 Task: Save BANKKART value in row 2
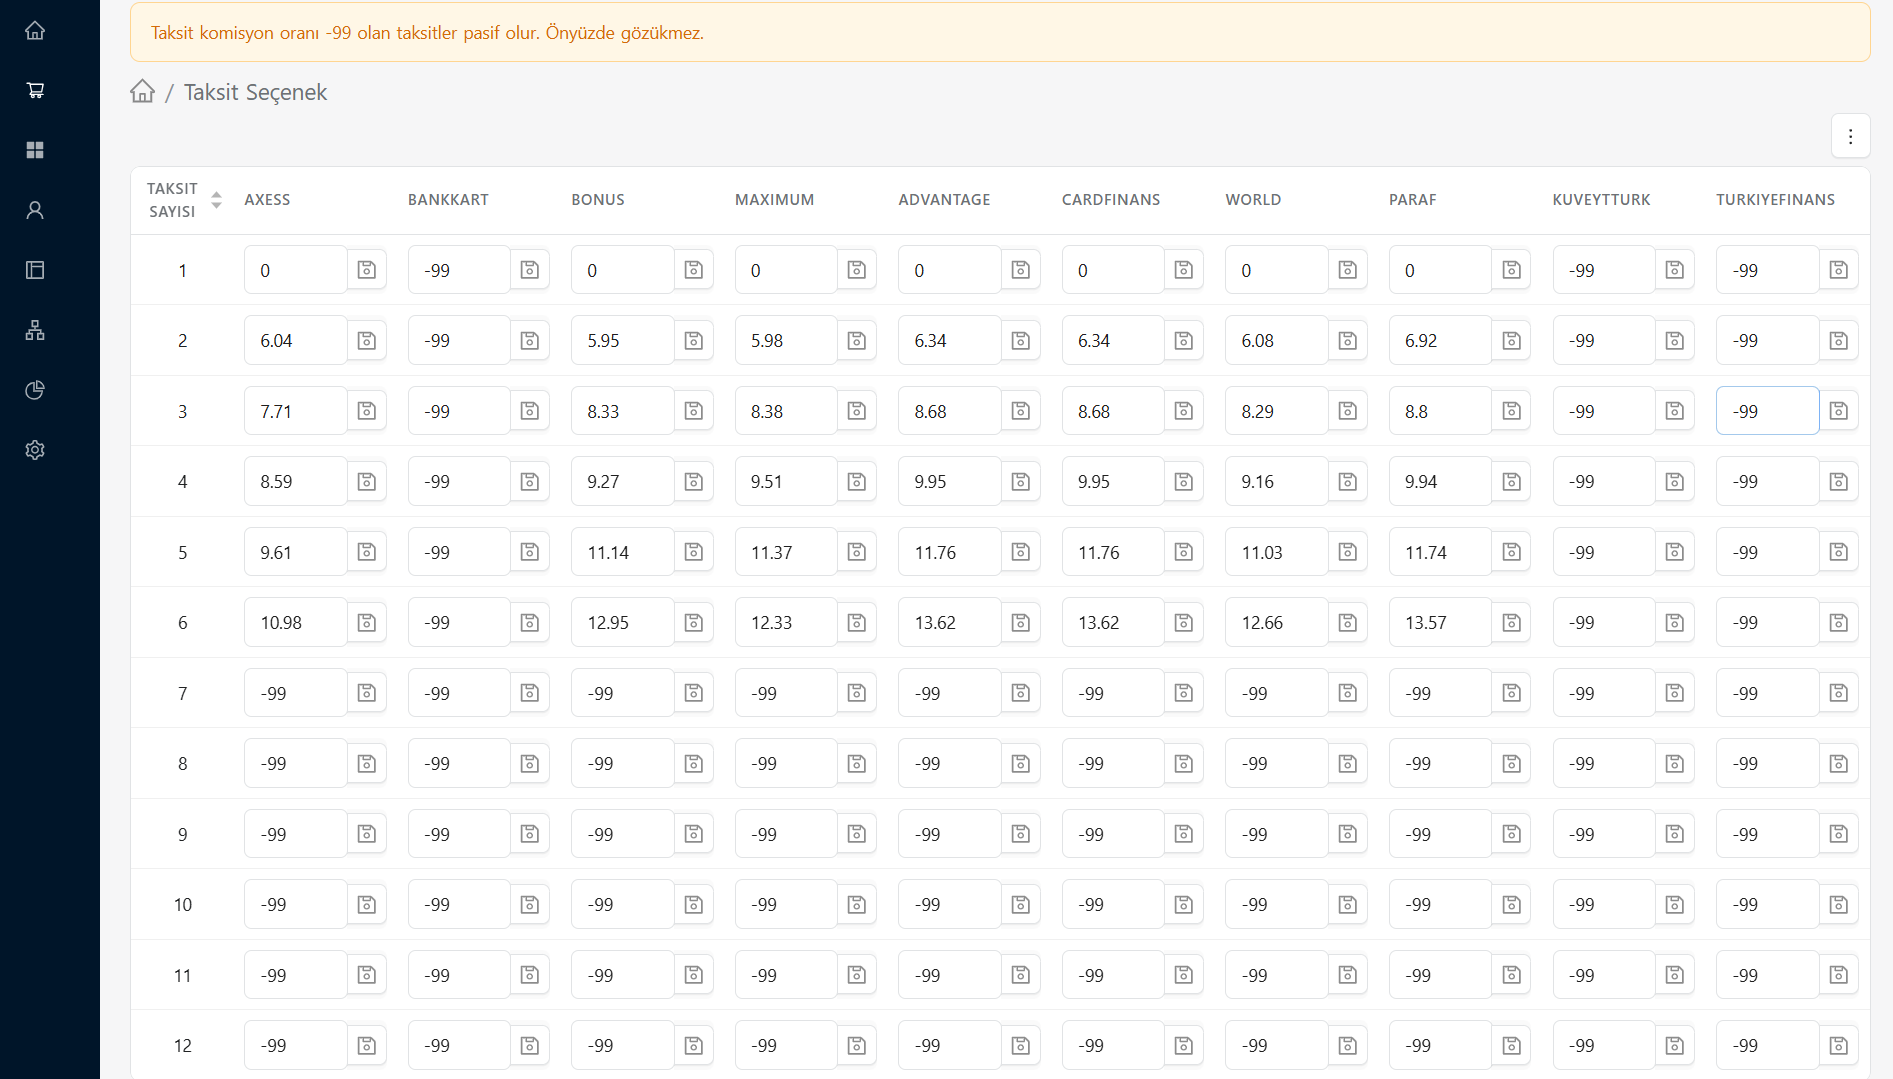[x=530, y=341]
